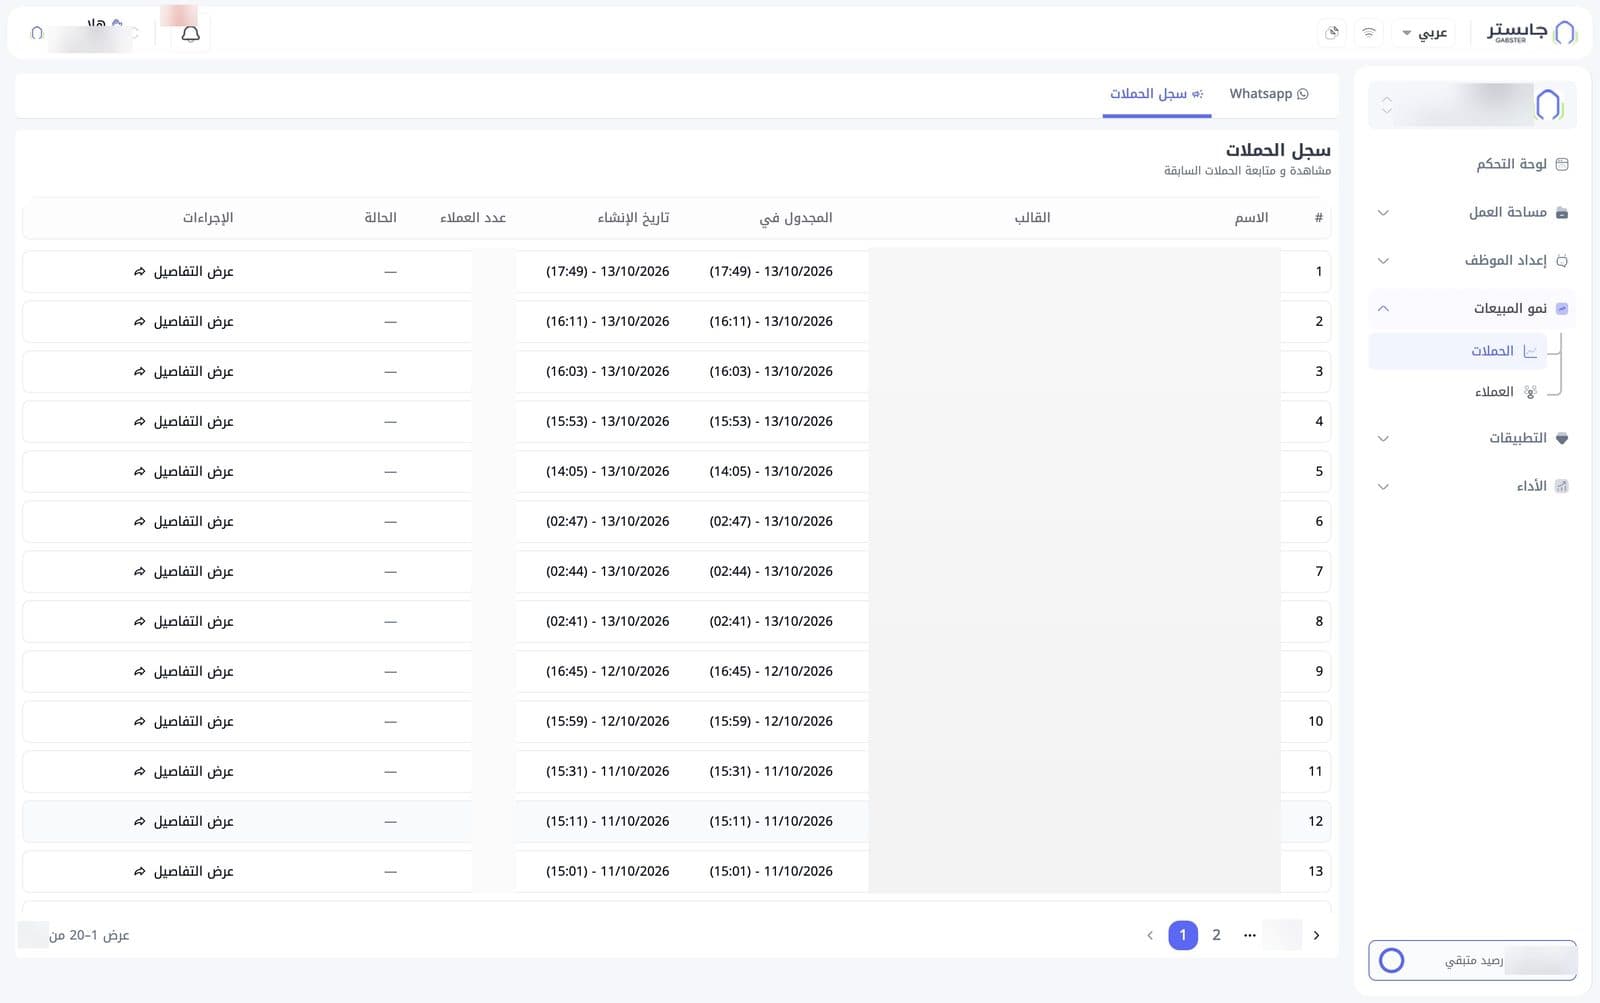1600x1003 pixels.
Task: Click the chart icon next to the wifi icon
Action: pos(1332,33)
